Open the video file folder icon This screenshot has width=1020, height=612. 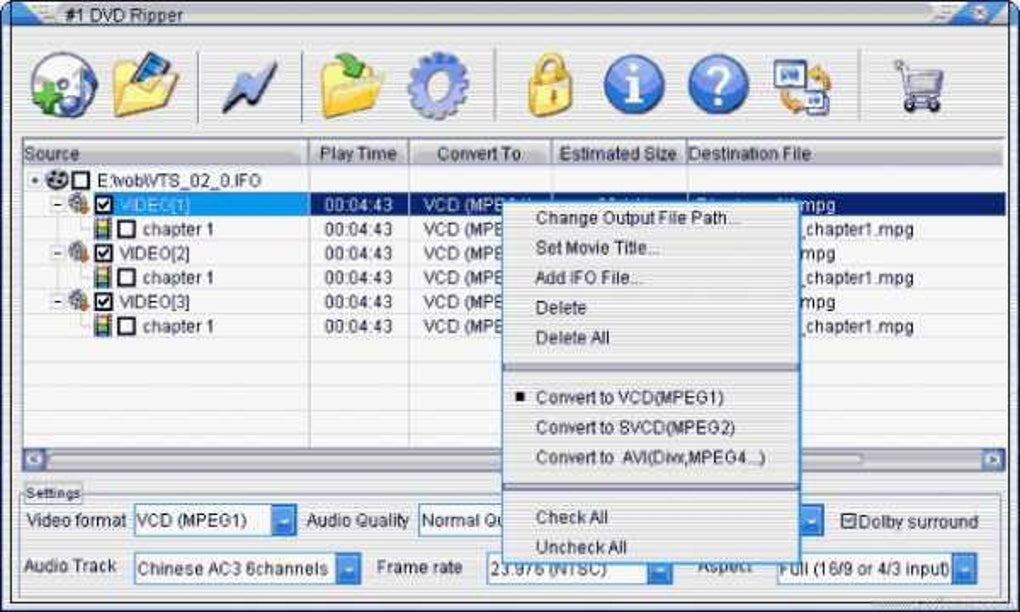[x=145, y=85]
